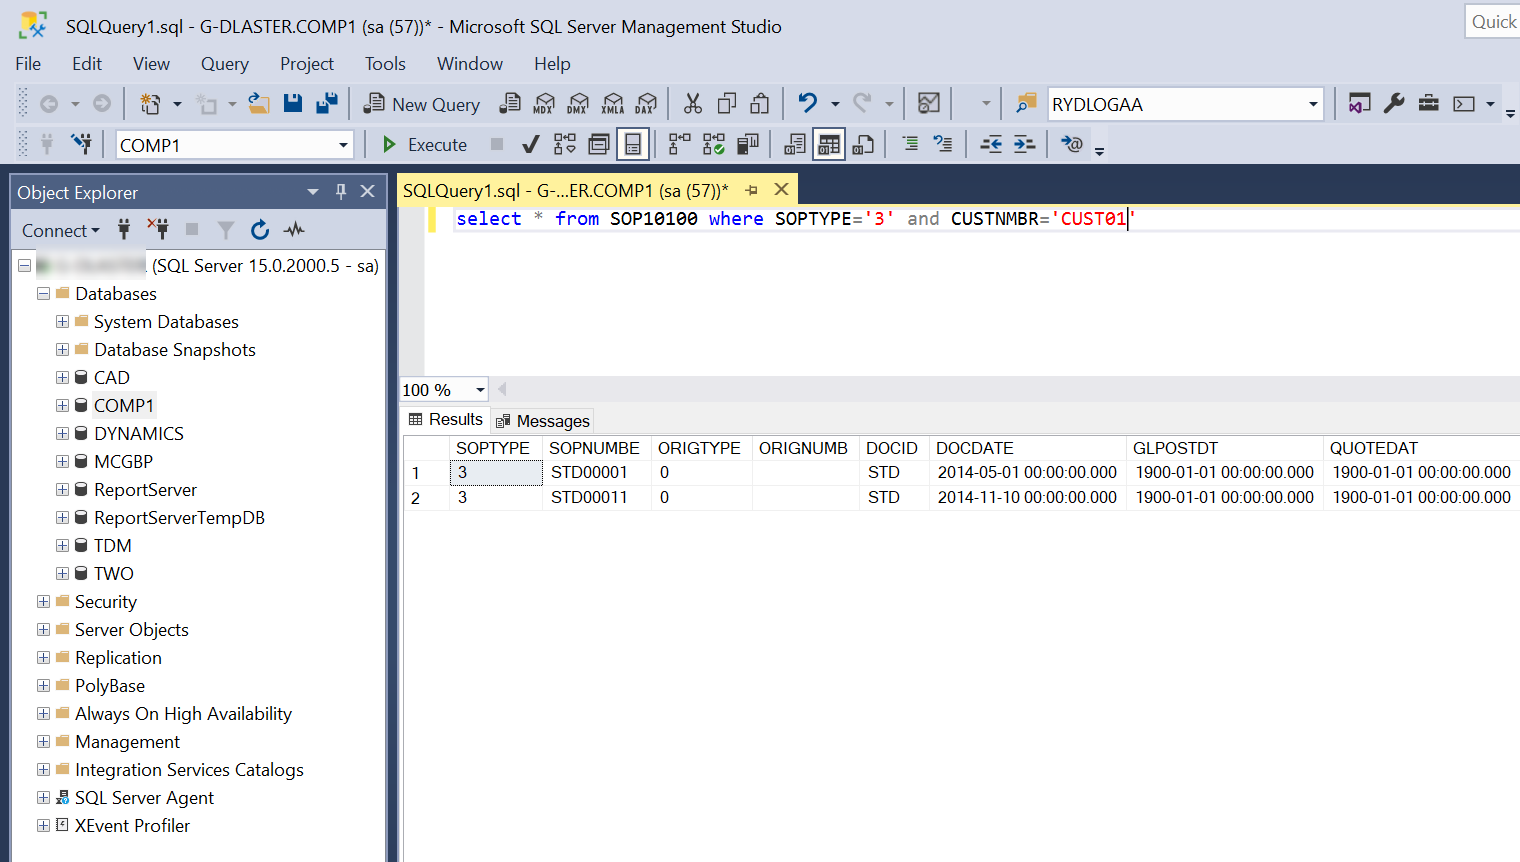Image resolution: width=1520 pixels, height=862 pixels.
Task: Select Results to Grid option
Action: pos(829,145)
